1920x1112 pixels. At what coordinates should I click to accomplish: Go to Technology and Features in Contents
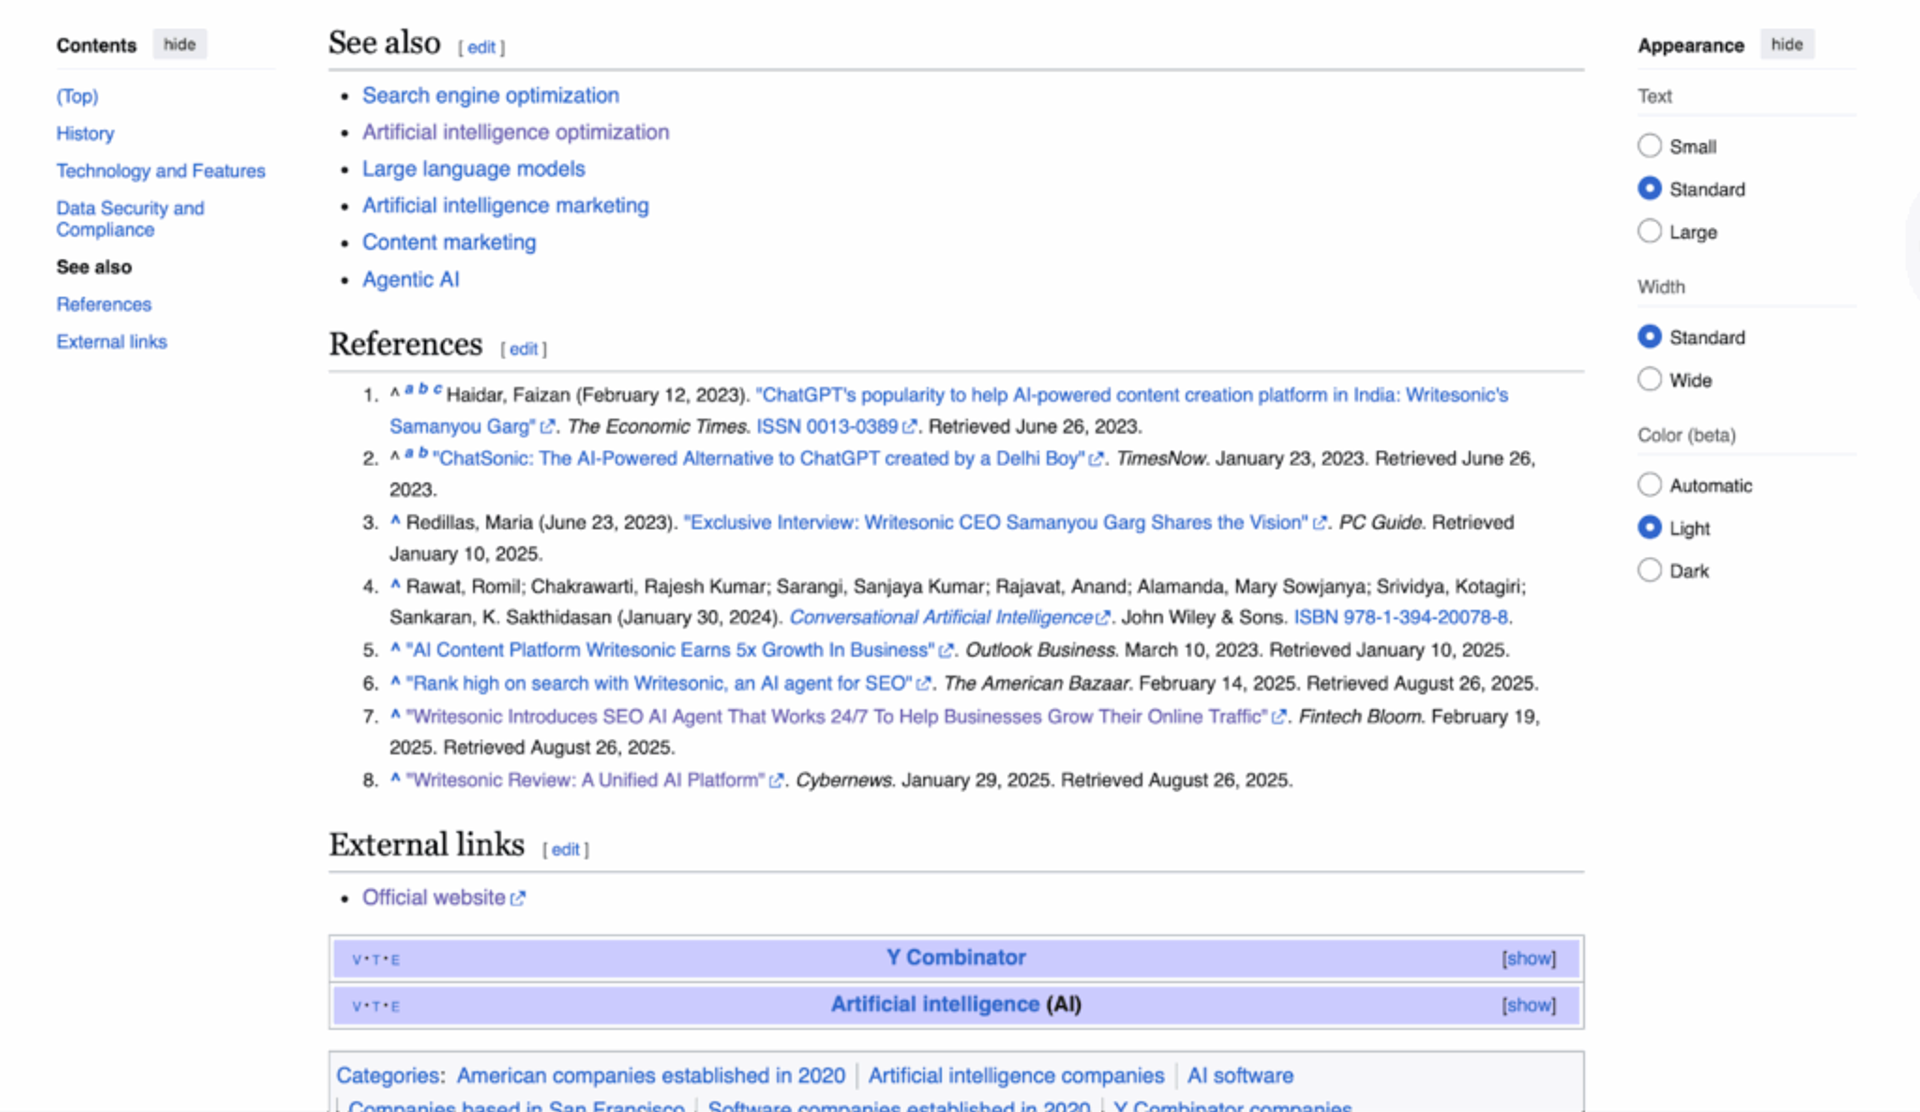[x=161, y=171]
